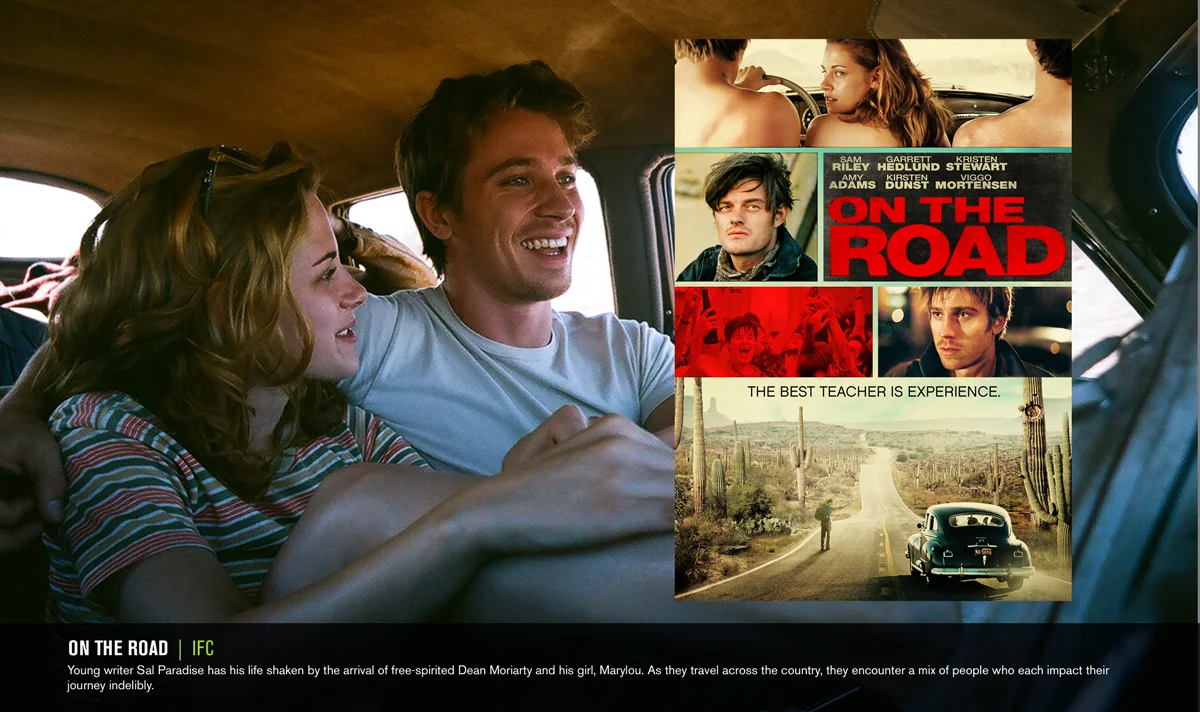Click 'THE BEST TEACHER IS EXPERIENCE.' tagline
This screenshot has height=712, width=1200.
[873, 392]
